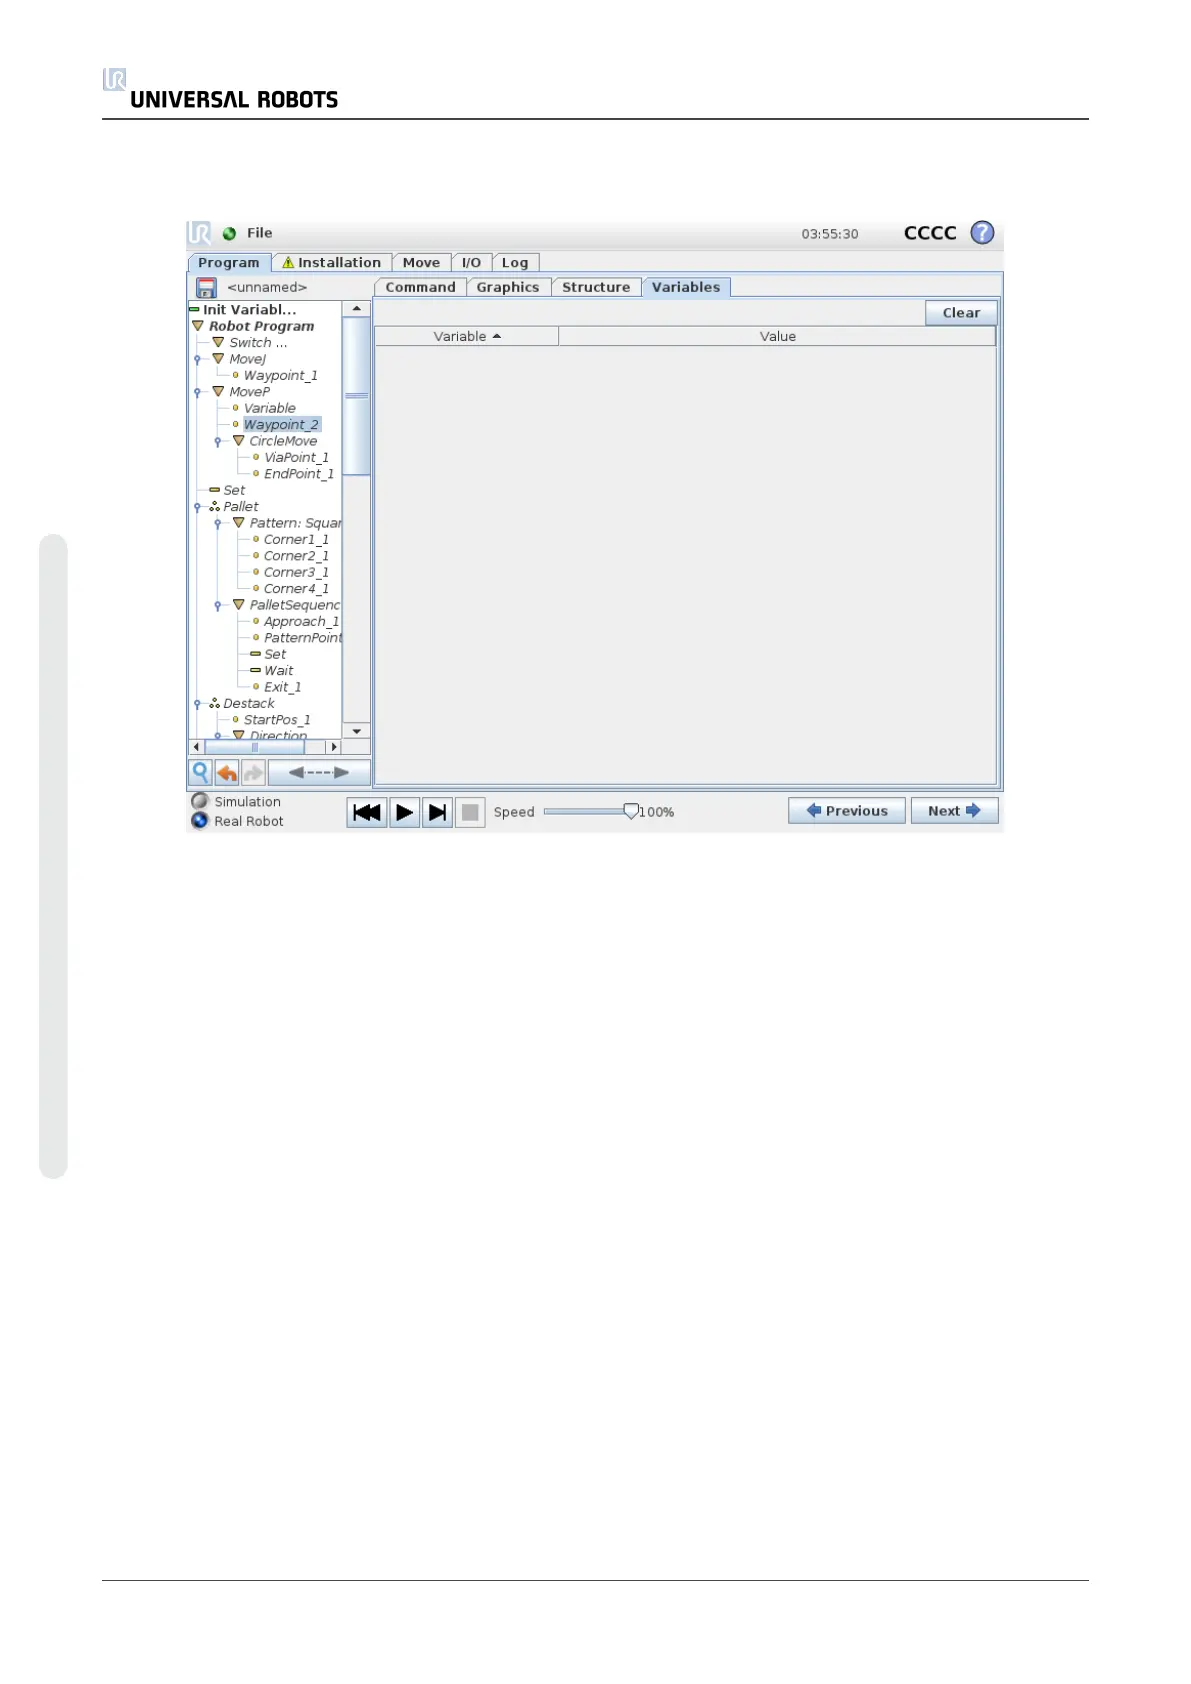The height and width of the screenshot is (1684, 1191).
Task: Click the grey stop button
Action: 470,812
